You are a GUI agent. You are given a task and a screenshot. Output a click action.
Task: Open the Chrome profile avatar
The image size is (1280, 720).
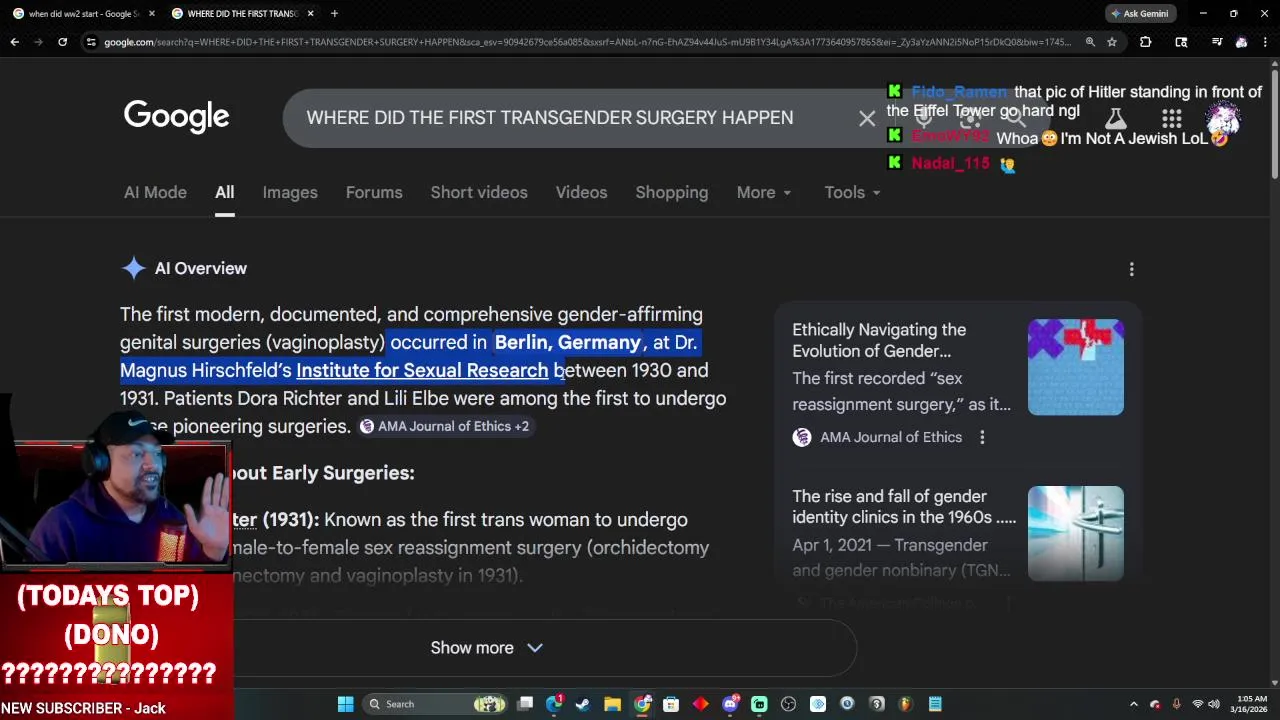(x=1241, y=42)
